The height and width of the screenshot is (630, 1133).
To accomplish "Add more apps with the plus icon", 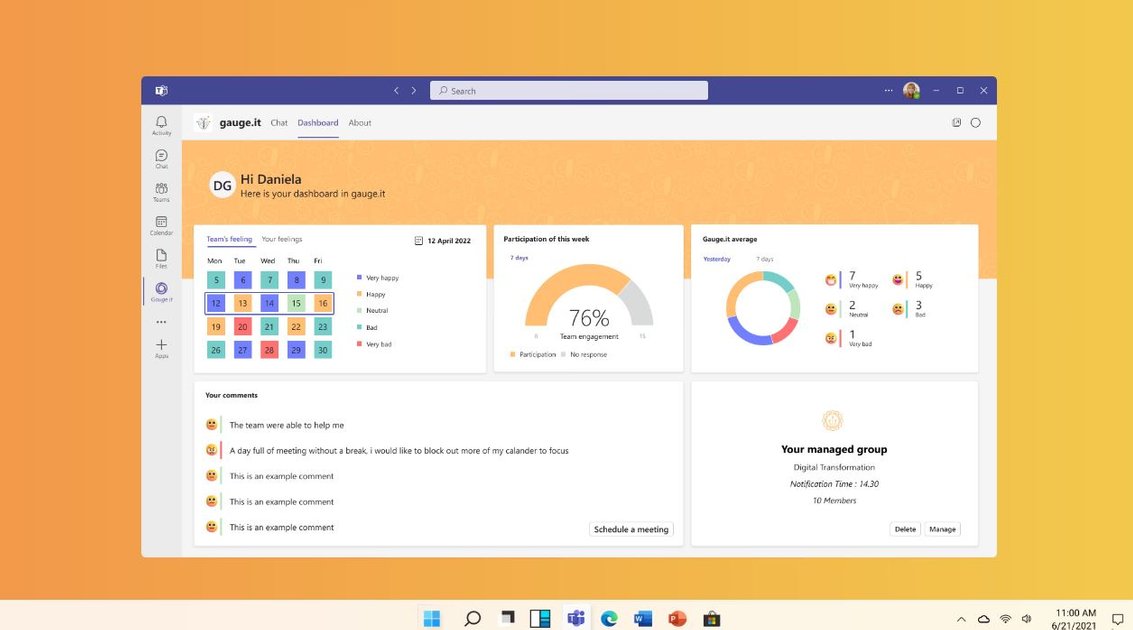I will (x=161, y=347).
